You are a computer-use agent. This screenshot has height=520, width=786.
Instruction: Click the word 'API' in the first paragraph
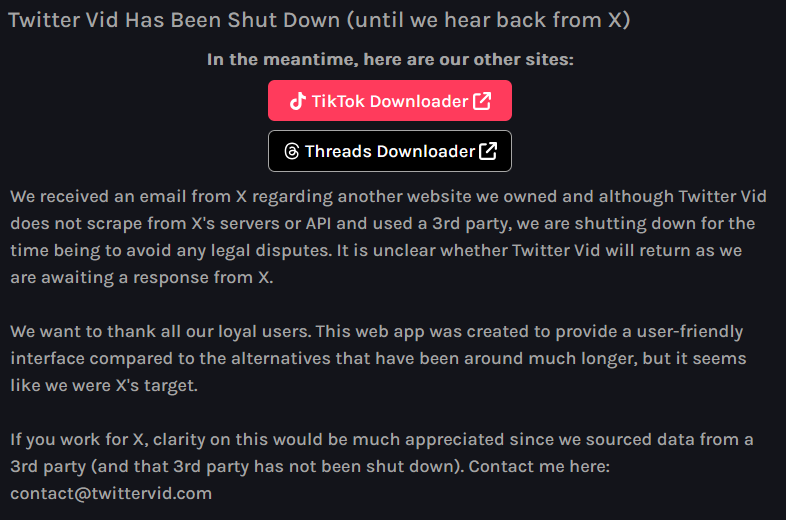pyautogui.click(x=318, y=223)
